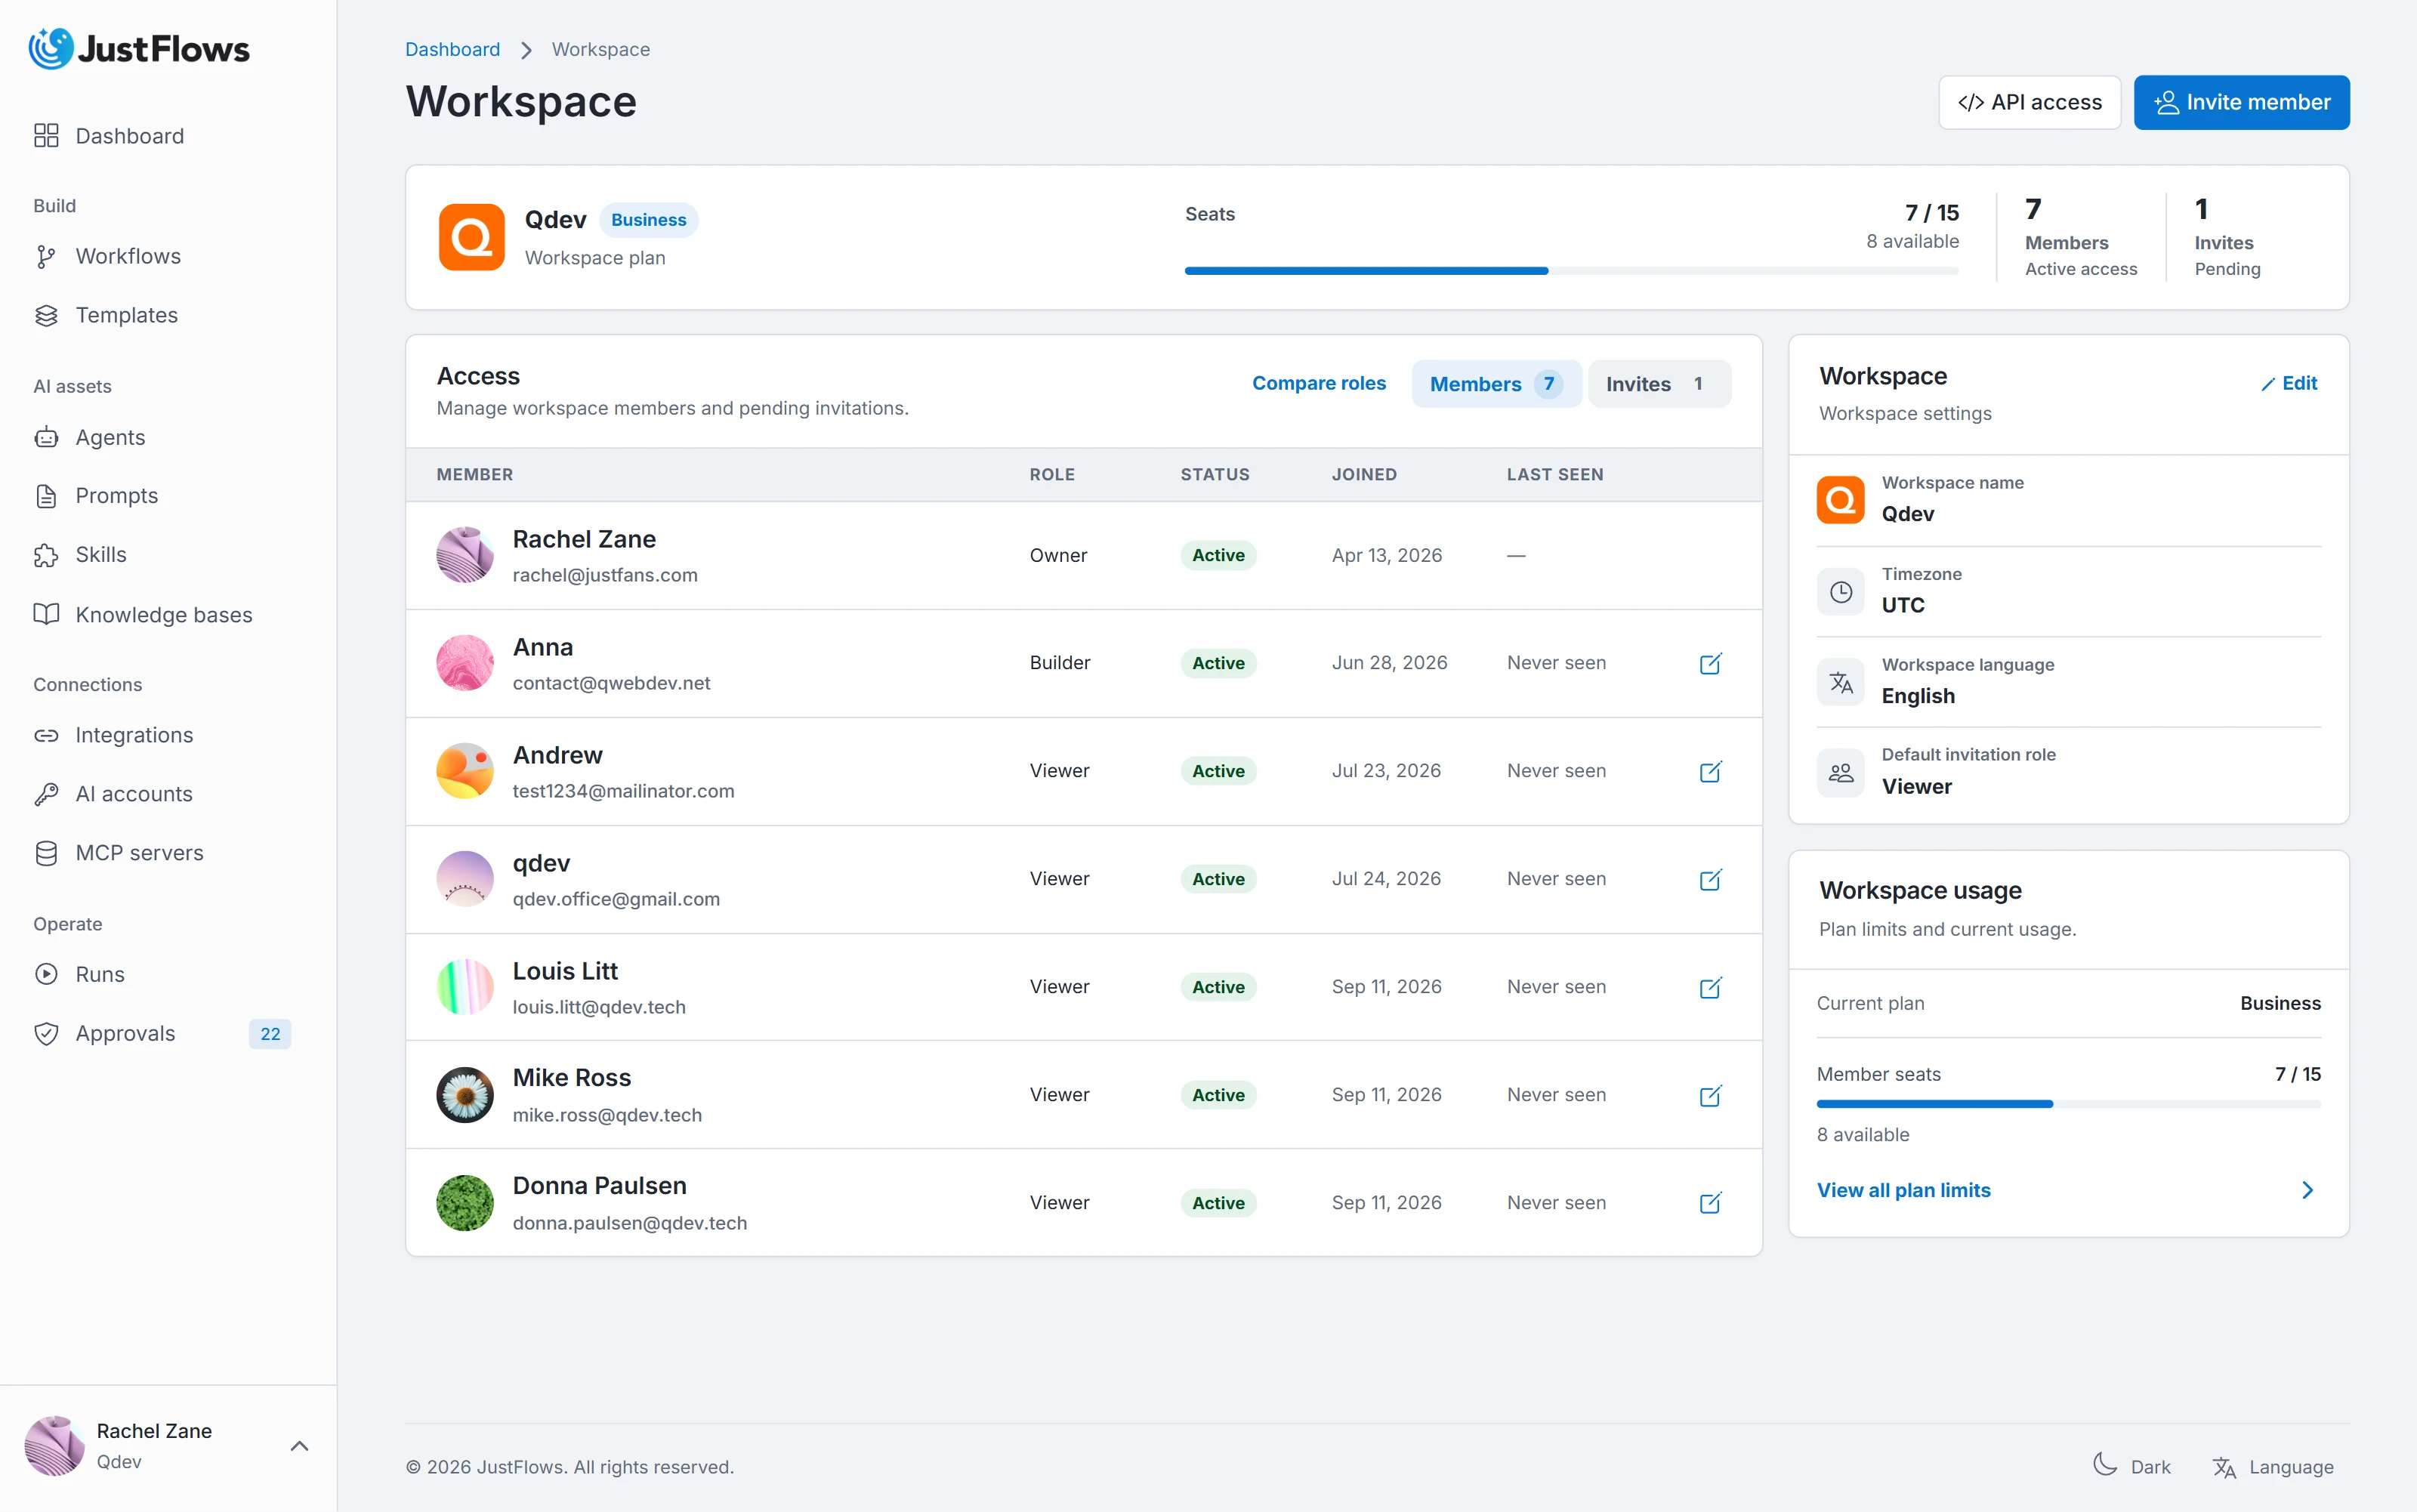Click the Workspace language icon
Viewport: 2417px width, 1512px height.
coord(1840,683)
